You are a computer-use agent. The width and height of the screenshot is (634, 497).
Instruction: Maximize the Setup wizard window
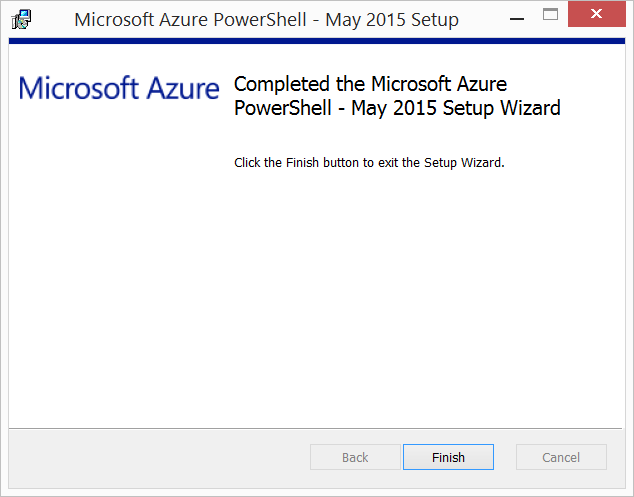click(x=550, y=14)
